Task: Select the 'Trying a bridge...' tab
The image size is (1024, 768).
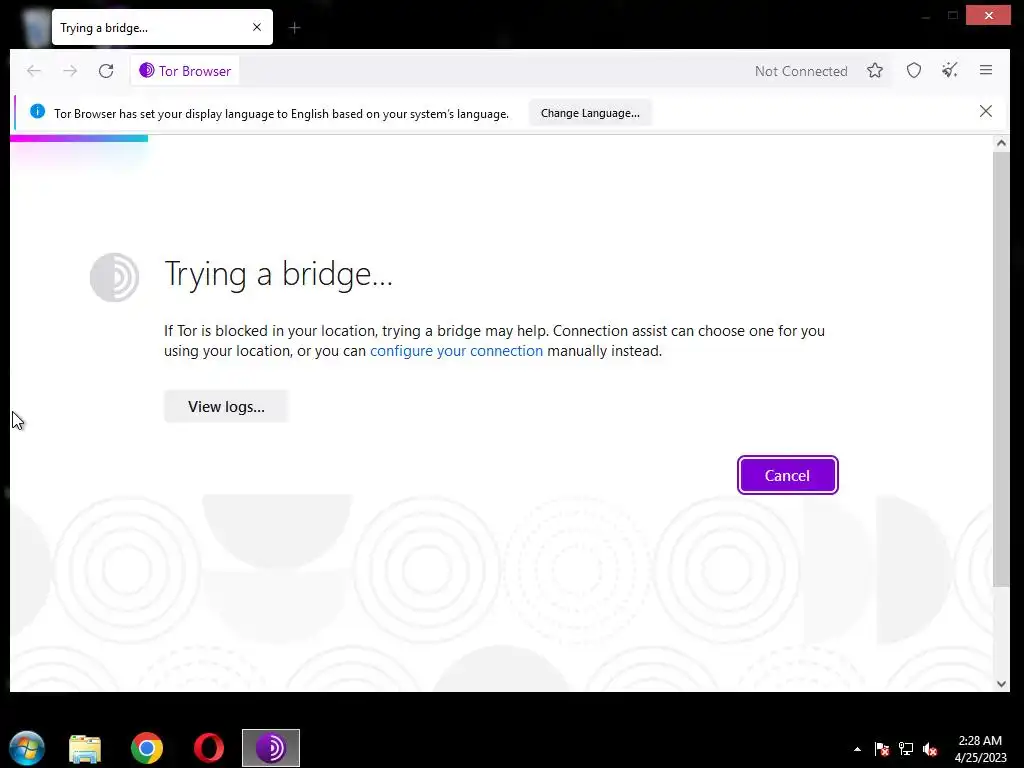Action: pos(162,27)
